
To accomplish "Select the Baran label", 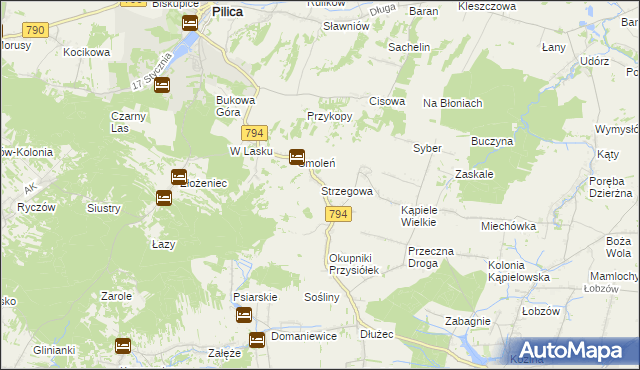I will pos(424,11).
